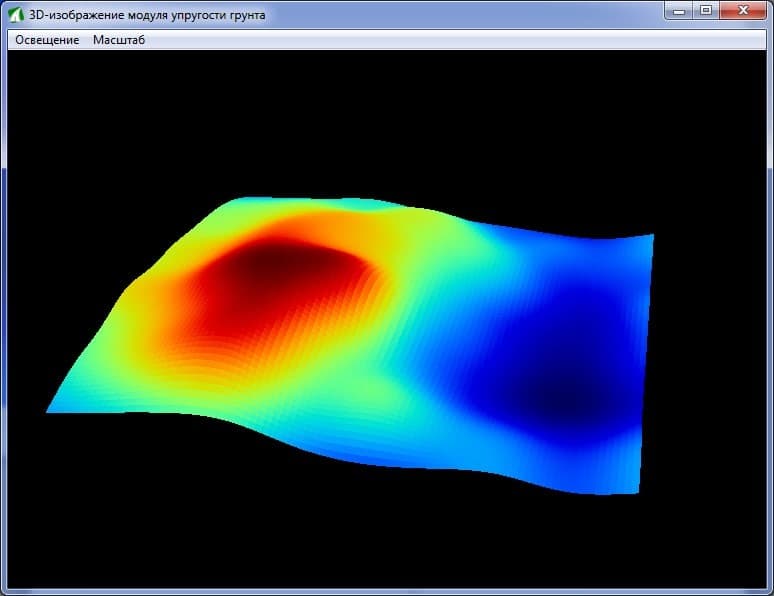
Task: Click empty menu bar space right of Масштаб
Action: click(454, 40)
